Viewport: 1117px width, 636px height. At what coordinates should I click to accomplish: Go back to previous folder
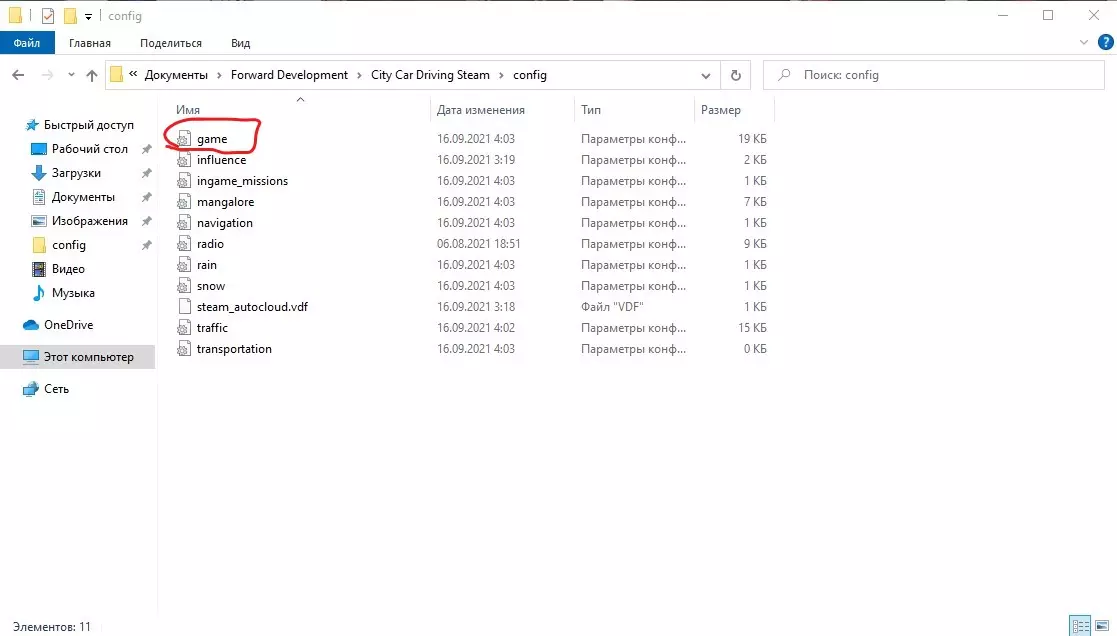(x=19, y=75)
